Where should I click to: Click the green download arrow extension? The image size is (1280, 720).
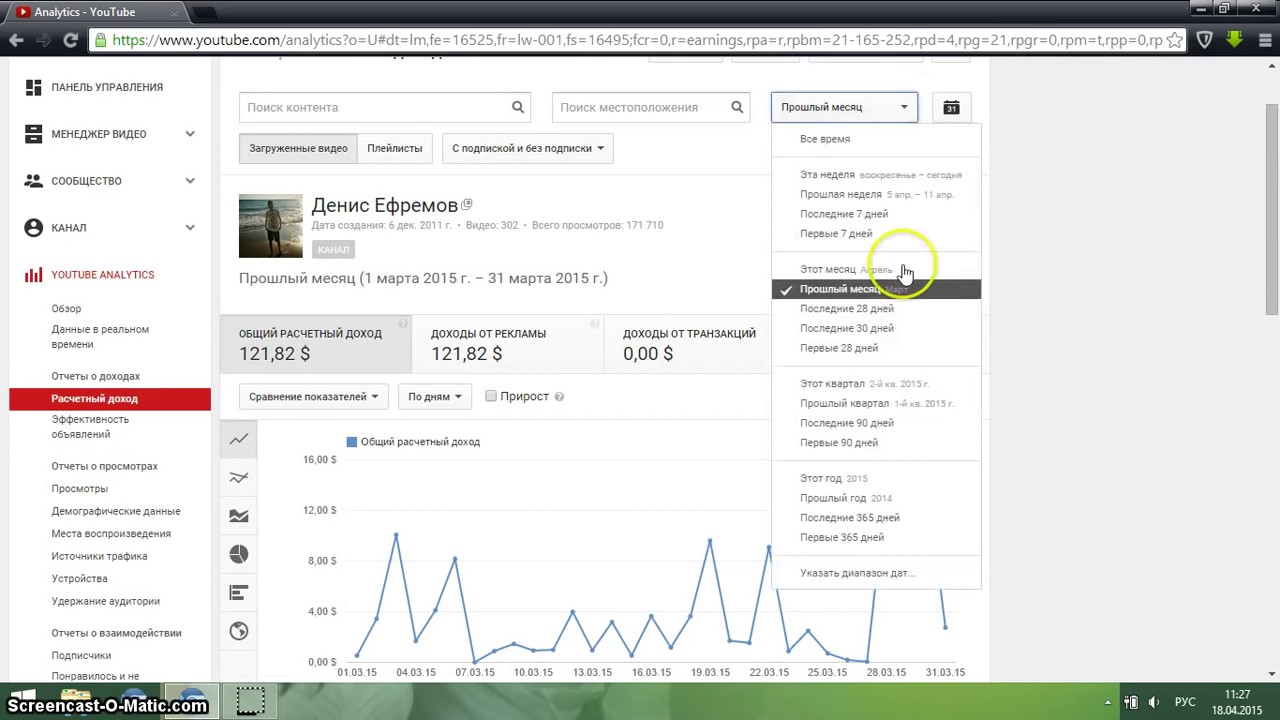pyautogui.click(x=1235, y=40)
